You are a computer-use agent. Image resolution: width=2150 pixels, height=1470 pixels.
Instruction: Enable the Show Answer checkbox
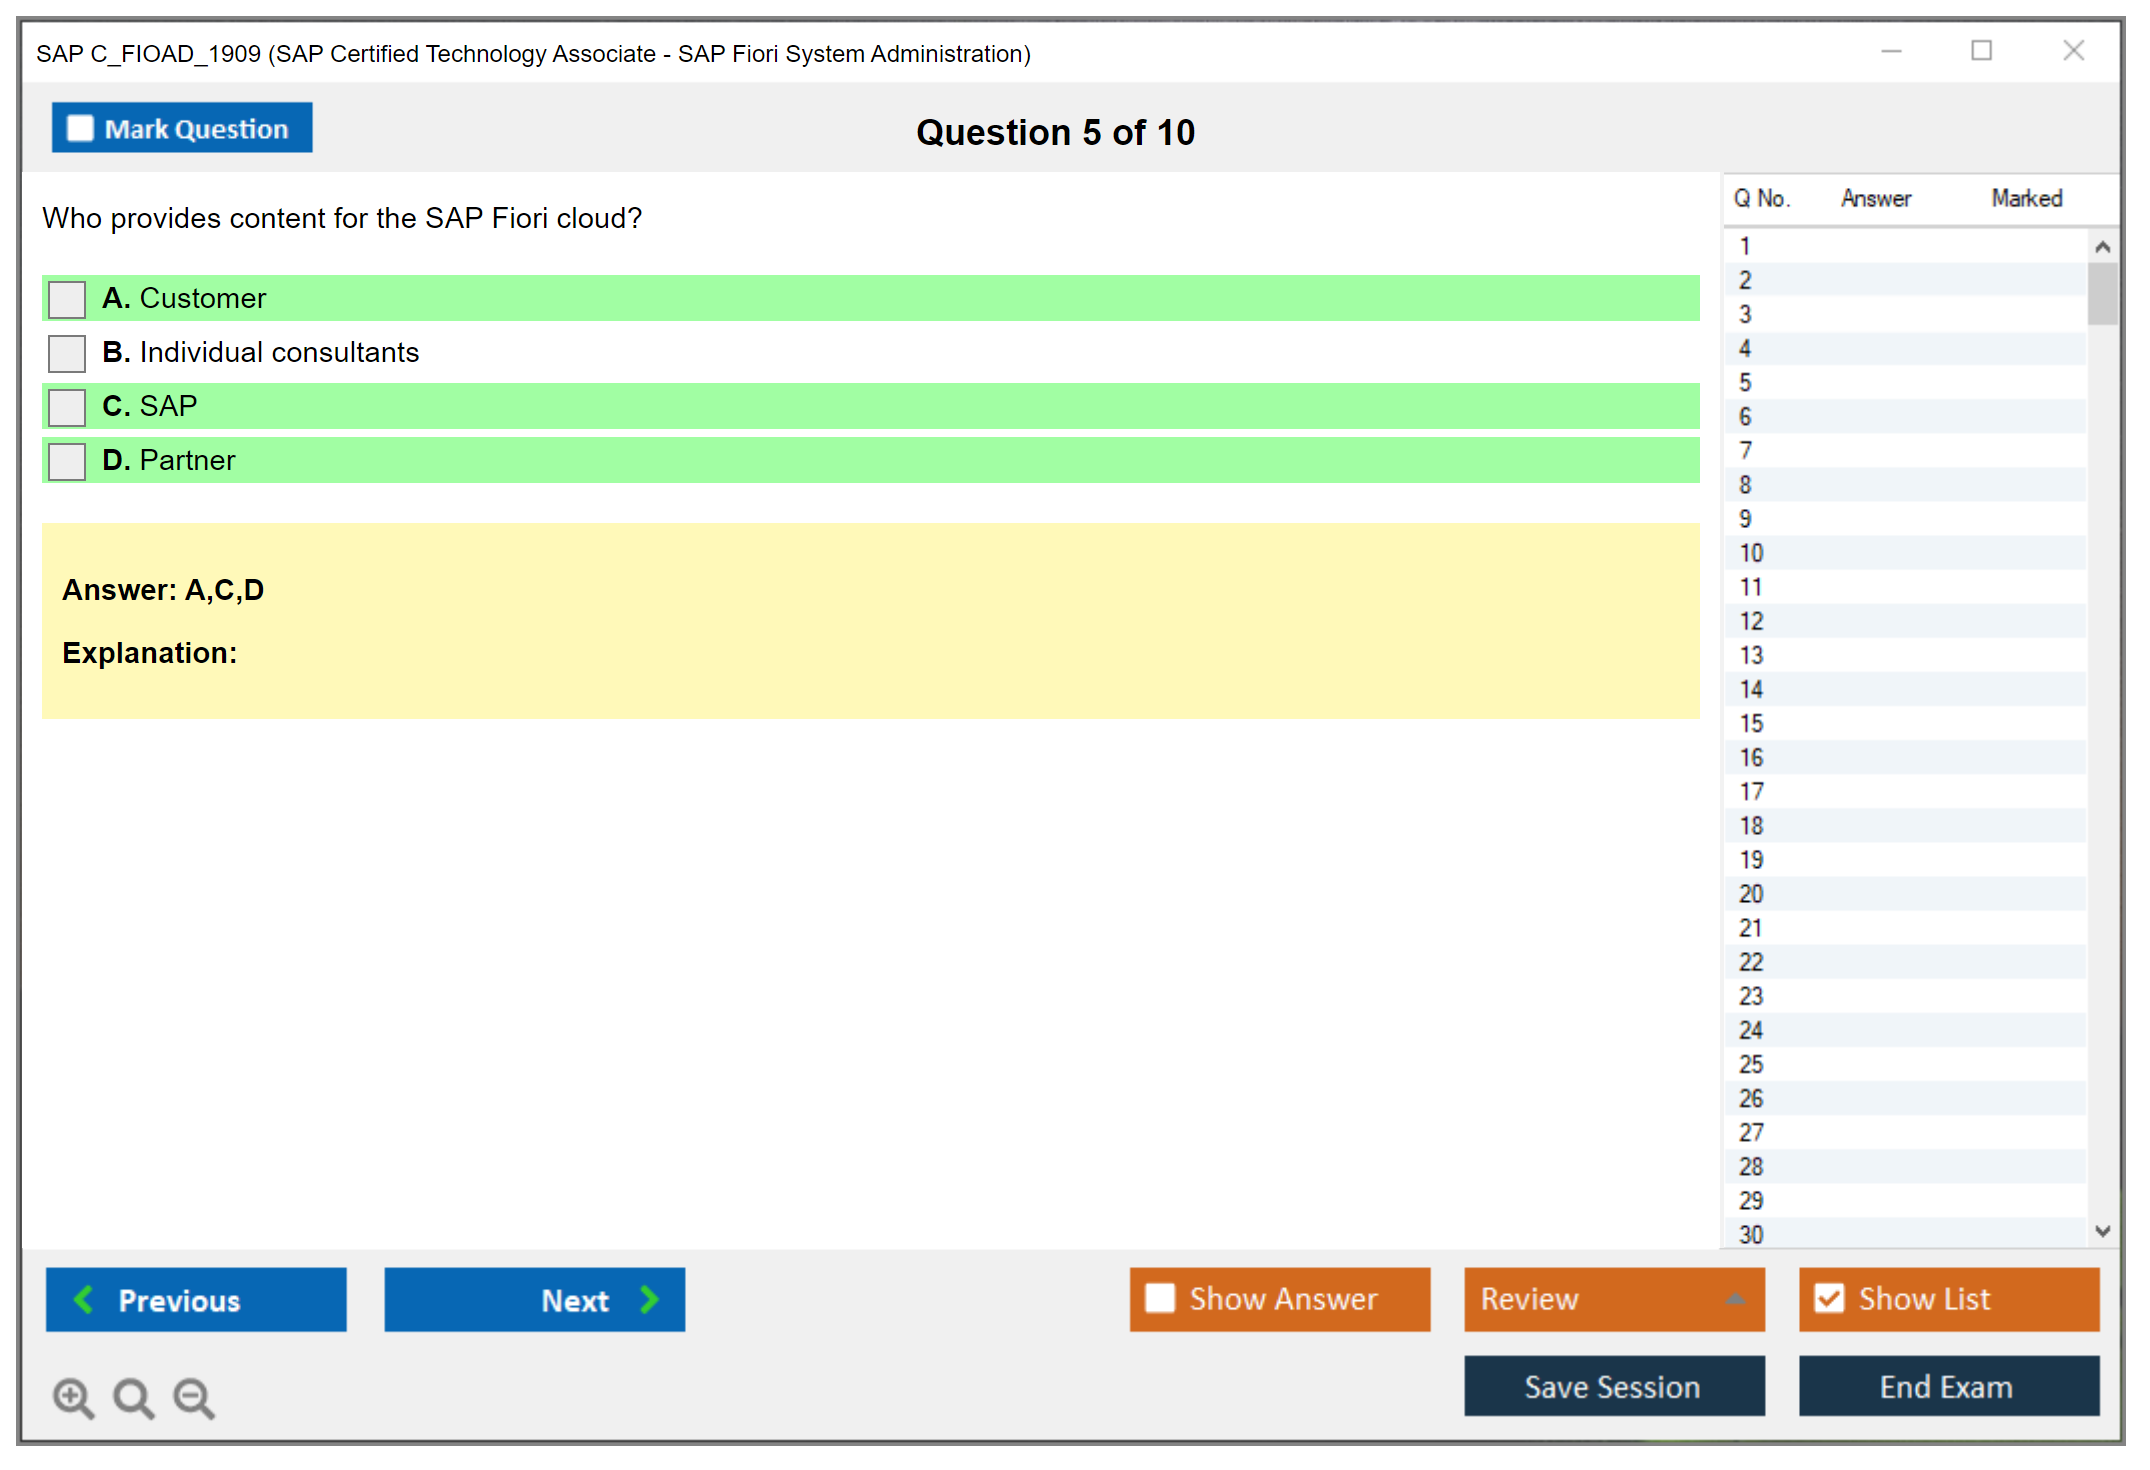click(x=1160, y=1298)
